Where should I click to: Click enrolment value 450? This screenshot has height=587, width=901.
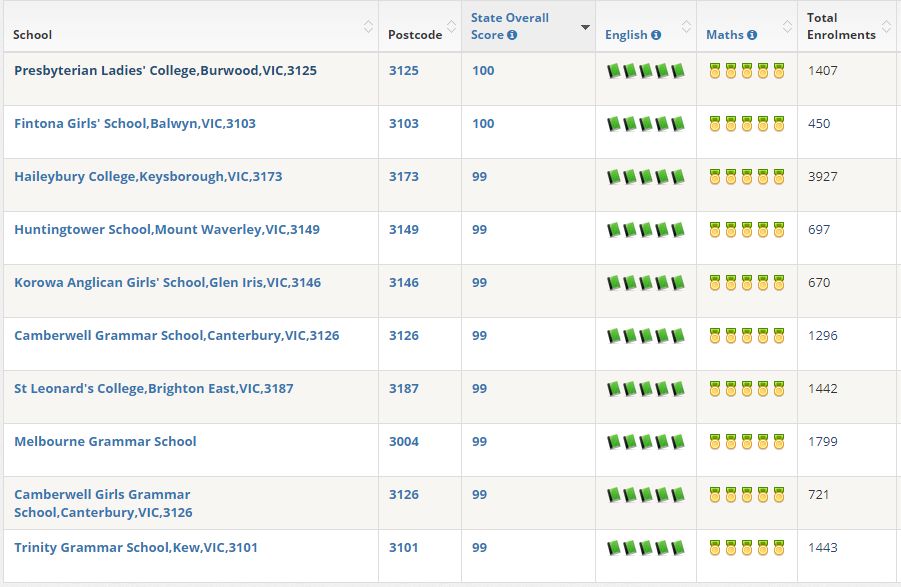click(x=819, y=123)
